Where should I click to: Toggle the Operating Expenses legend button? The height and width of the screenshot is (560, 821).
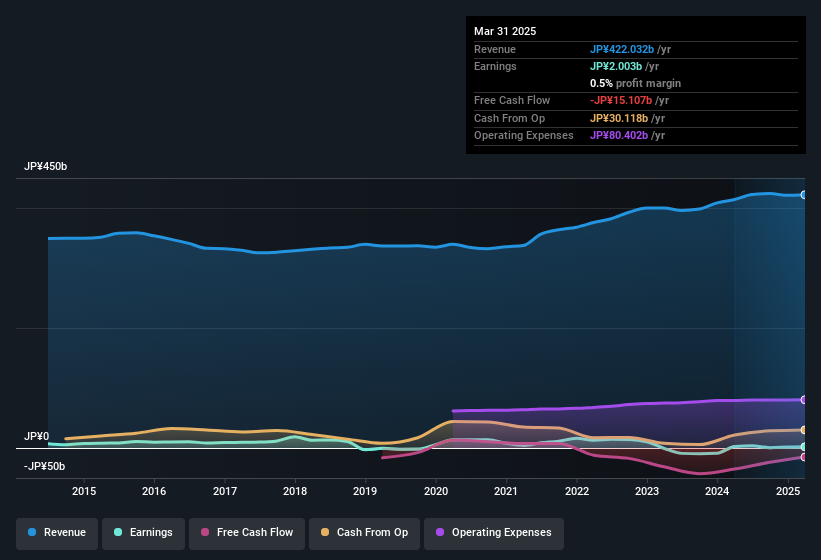click(494, 533)
